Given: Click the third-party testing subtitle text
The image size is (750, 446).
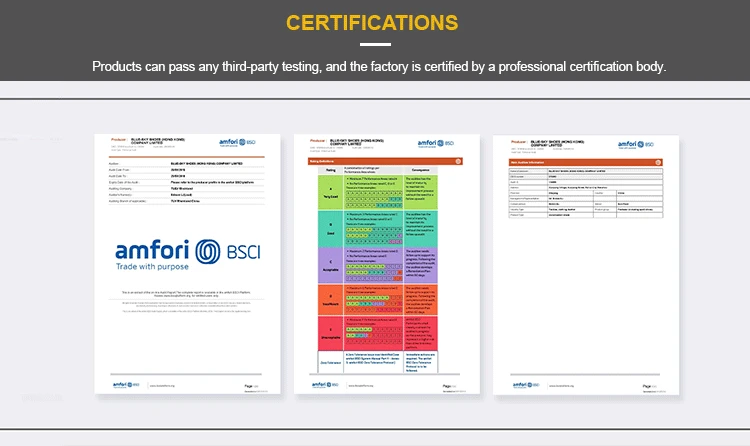Looking at the screenshot, I should pyautogui.click(x=378, y=67).
